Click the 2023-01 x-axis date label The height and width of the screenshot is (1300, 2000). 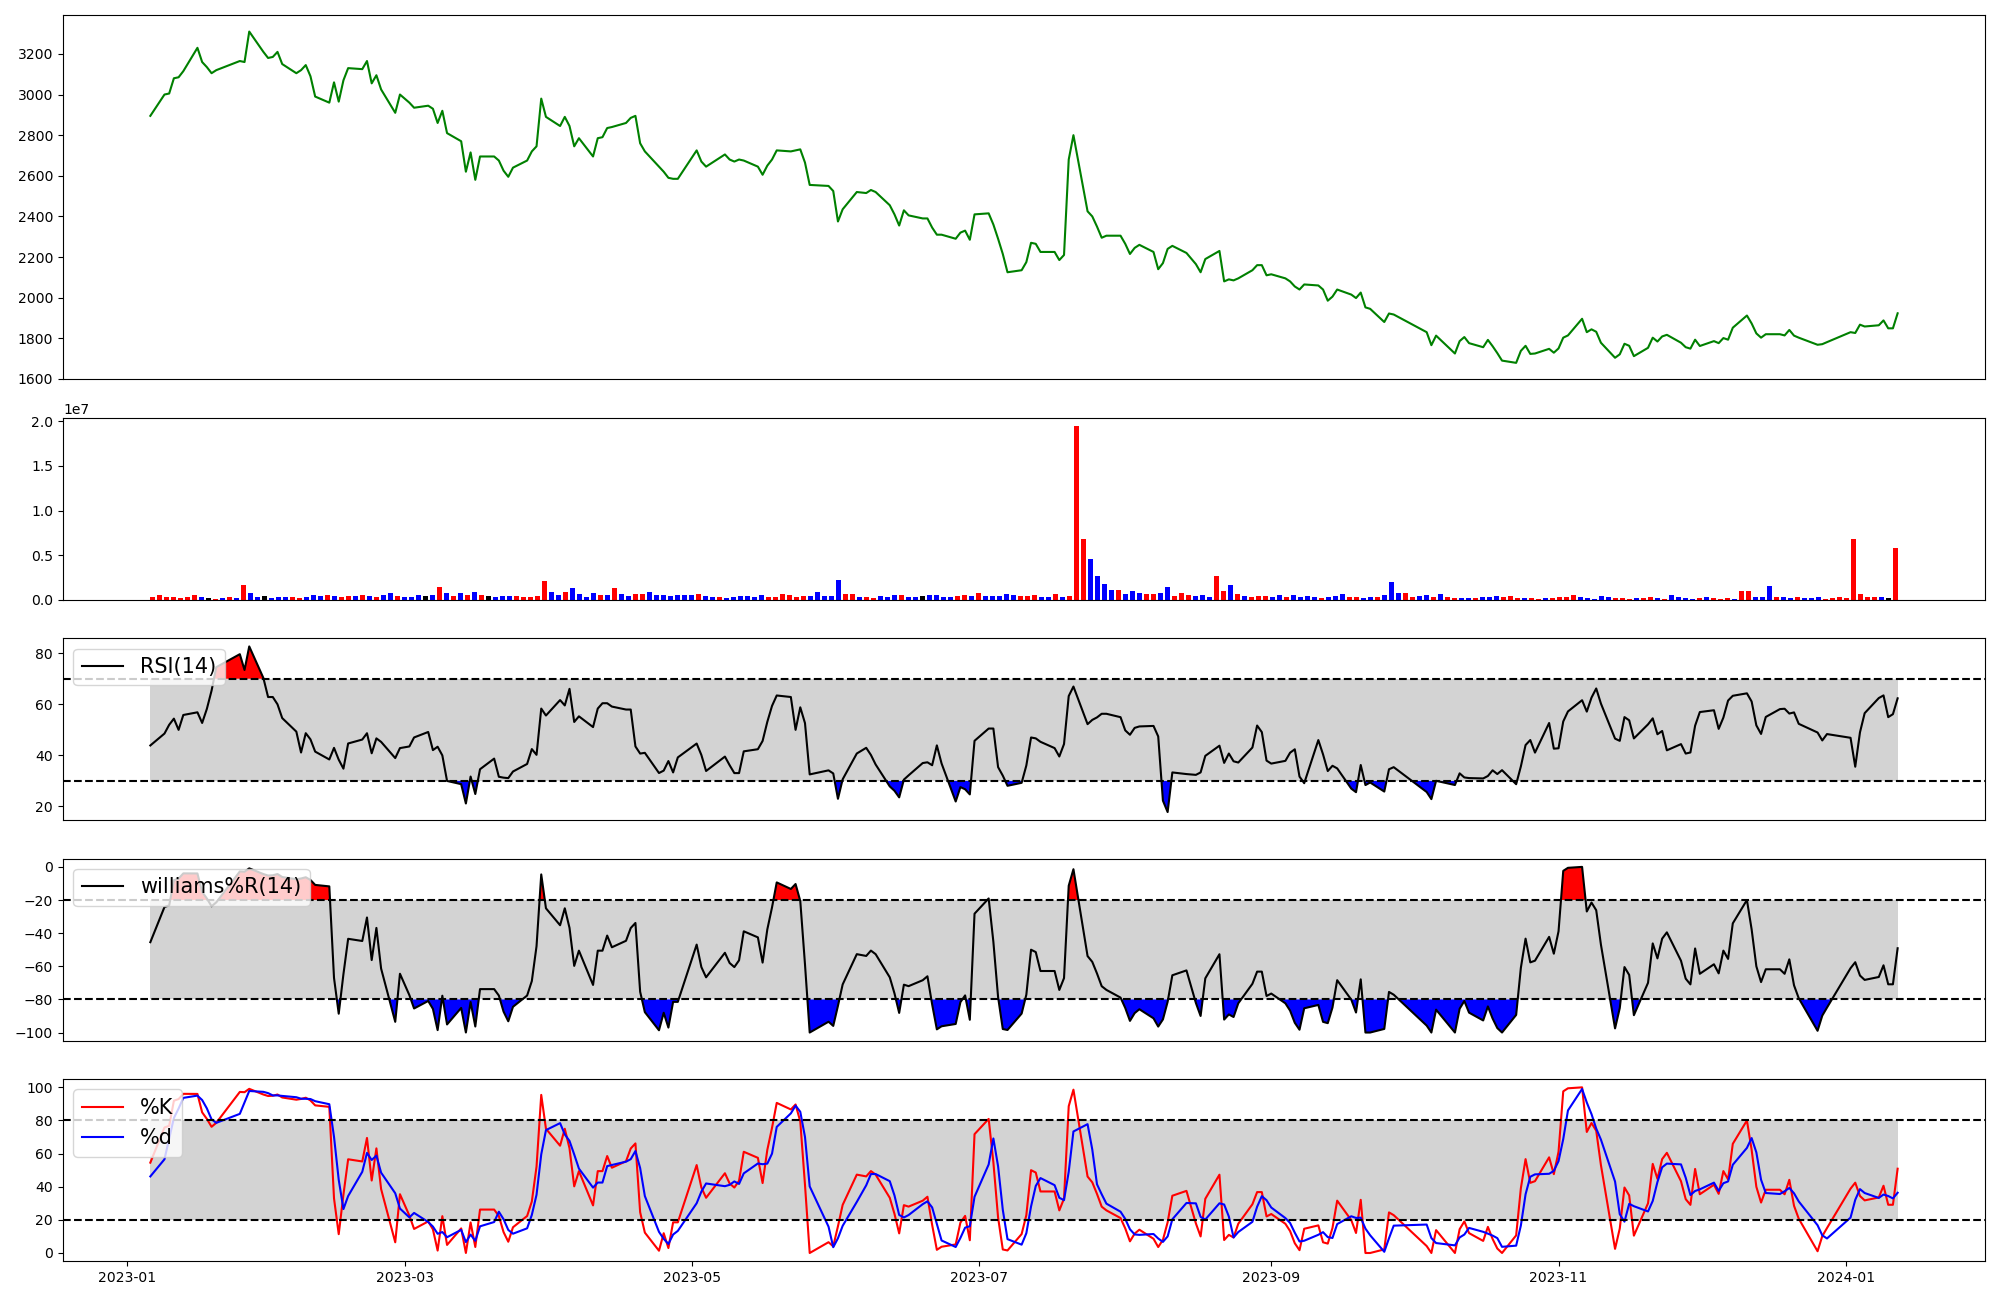pos(126,1277)
